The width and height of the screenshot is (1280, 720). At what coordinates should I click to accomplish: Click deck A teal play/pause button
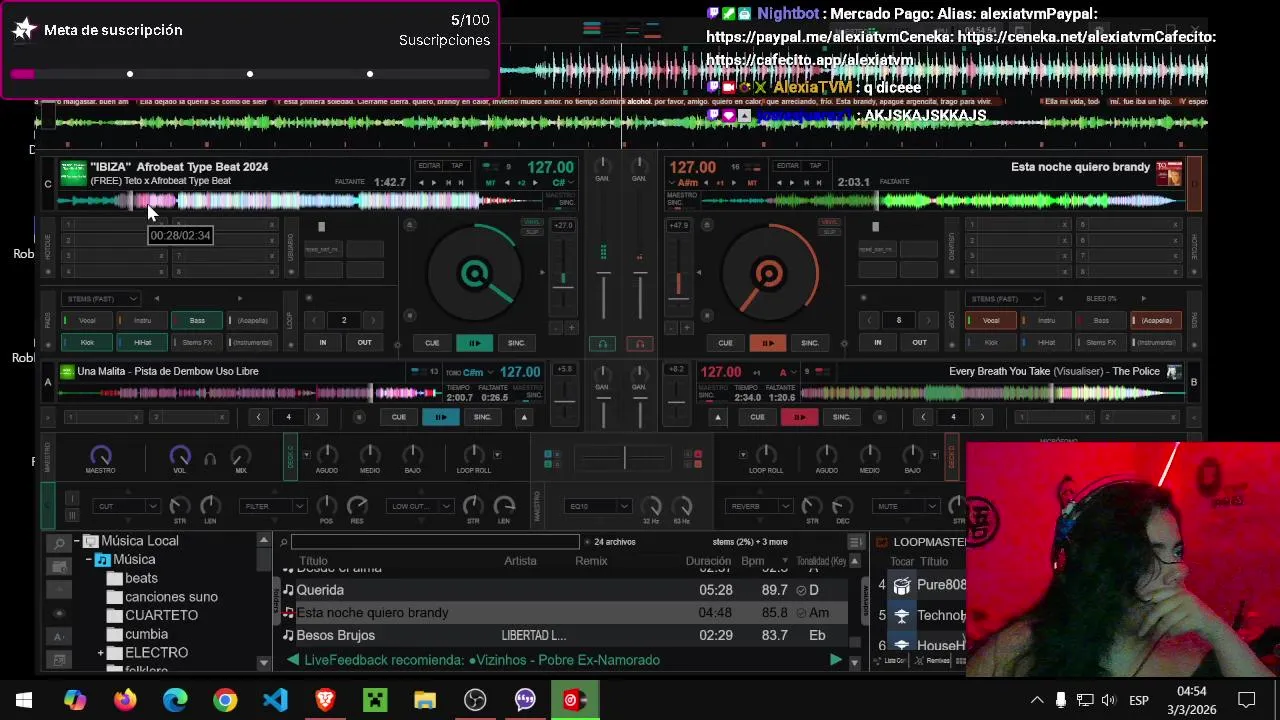click(440, 417)
